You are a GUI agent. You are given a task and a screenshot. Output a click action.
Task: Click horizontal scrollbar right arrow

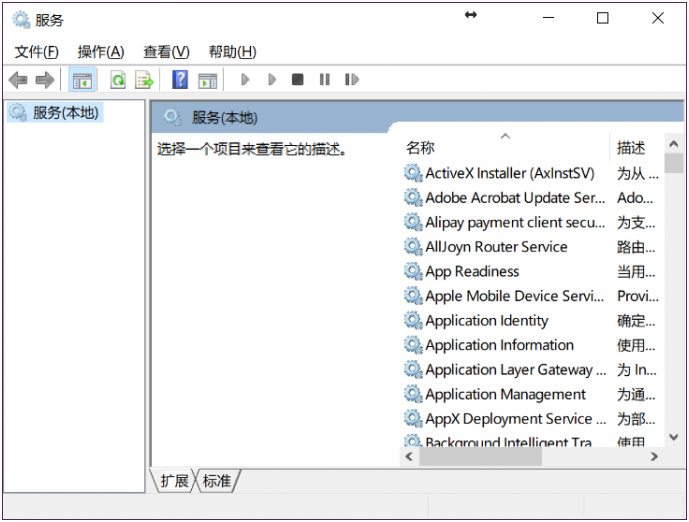point(654,457)
